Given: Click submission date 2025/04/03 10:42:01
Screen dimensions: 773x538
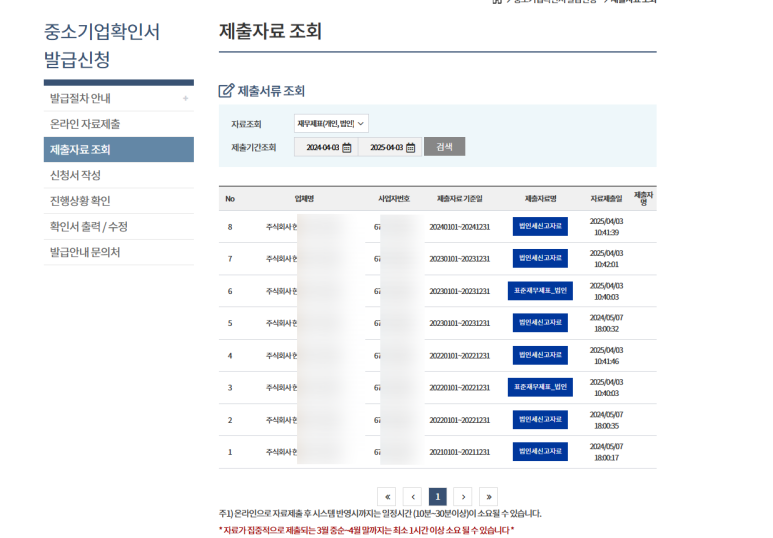Looking at the screenshot, I should coord(606,259).
